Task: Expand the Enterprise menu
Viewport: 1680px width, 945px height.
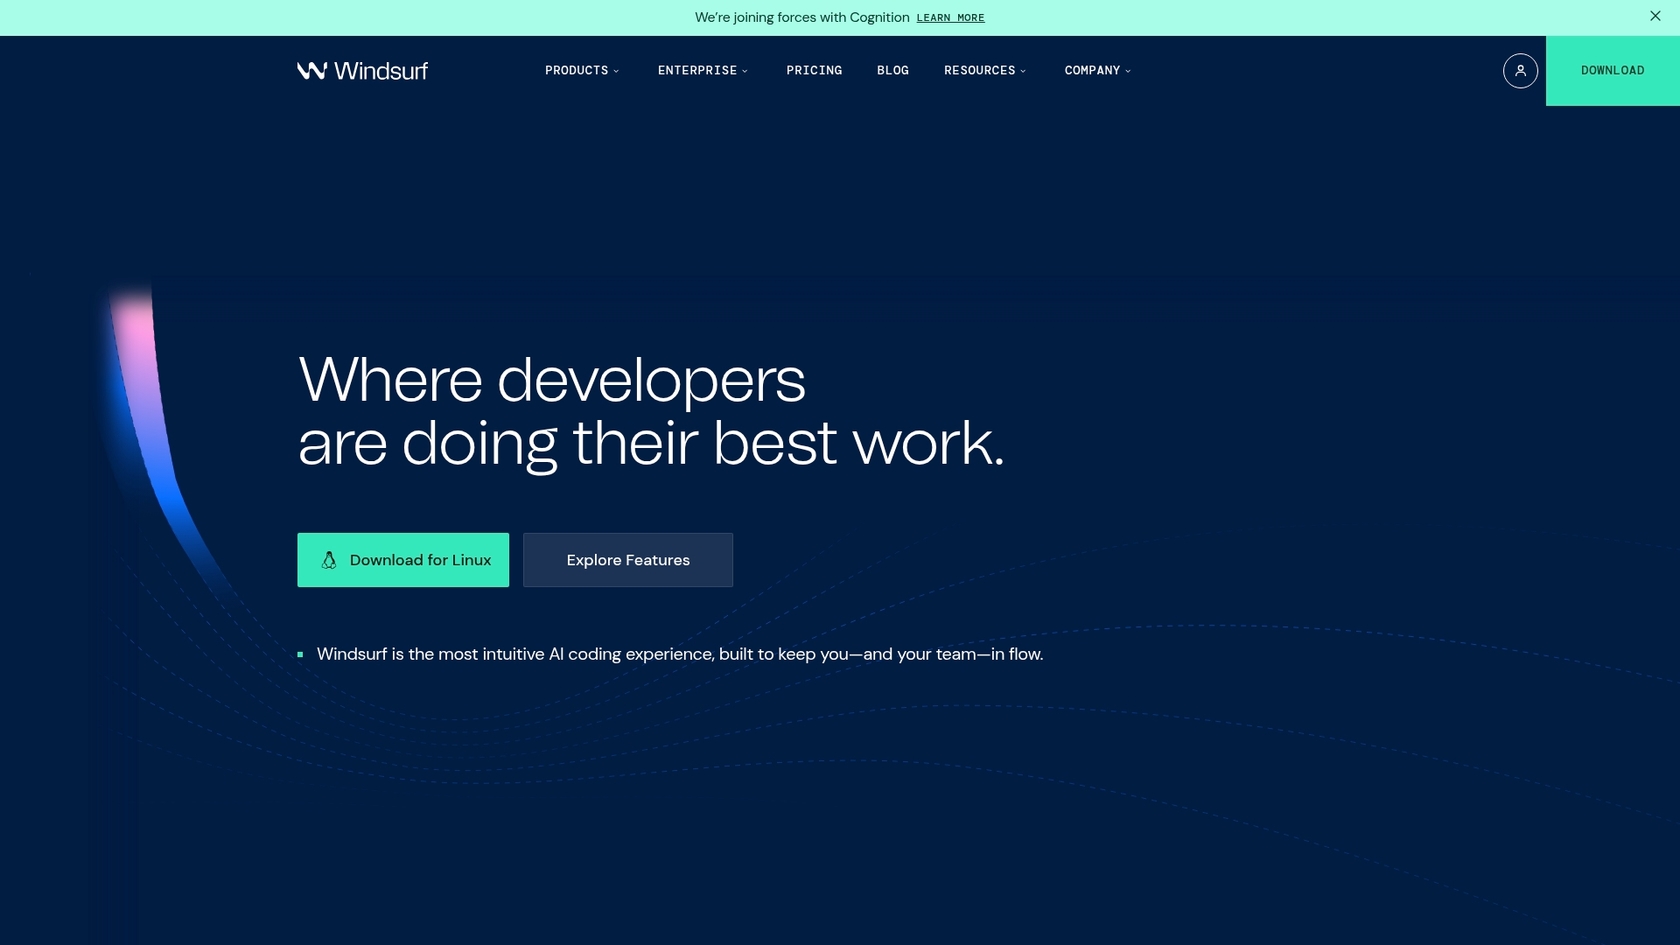Action: click(697, 70)
